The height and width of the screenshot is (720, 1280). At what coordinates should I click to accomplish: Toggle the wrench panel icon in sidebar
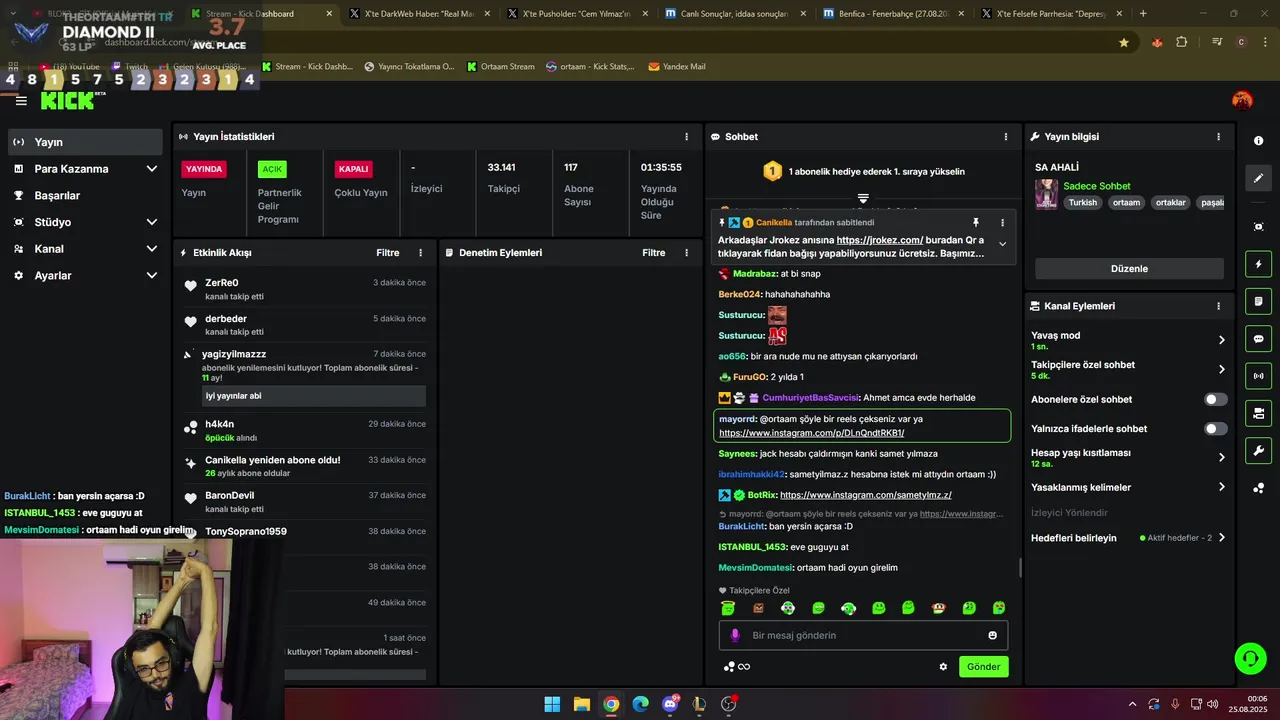1258,450
